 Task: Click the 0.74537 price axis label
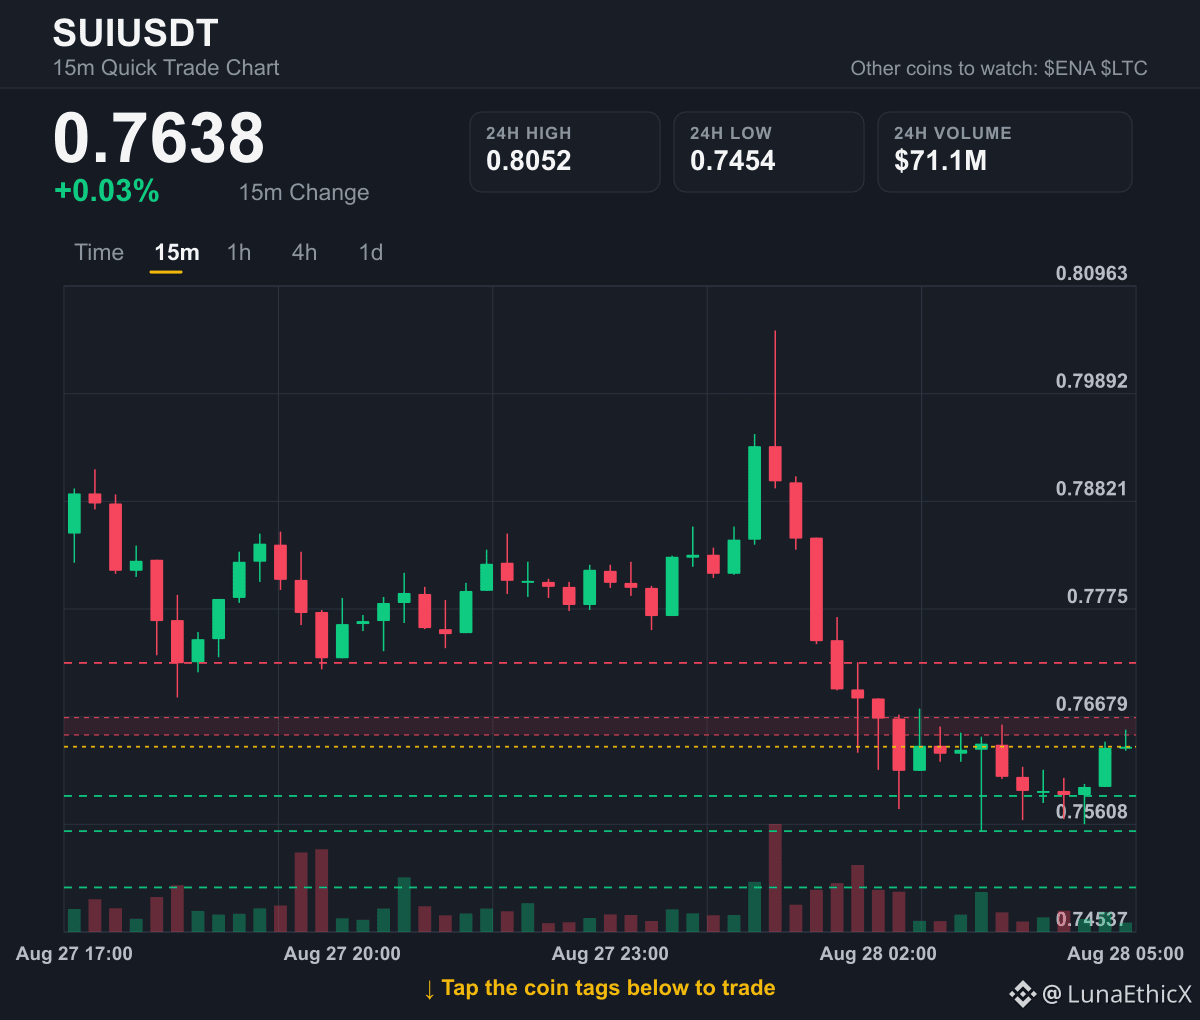pos(1092,919)
